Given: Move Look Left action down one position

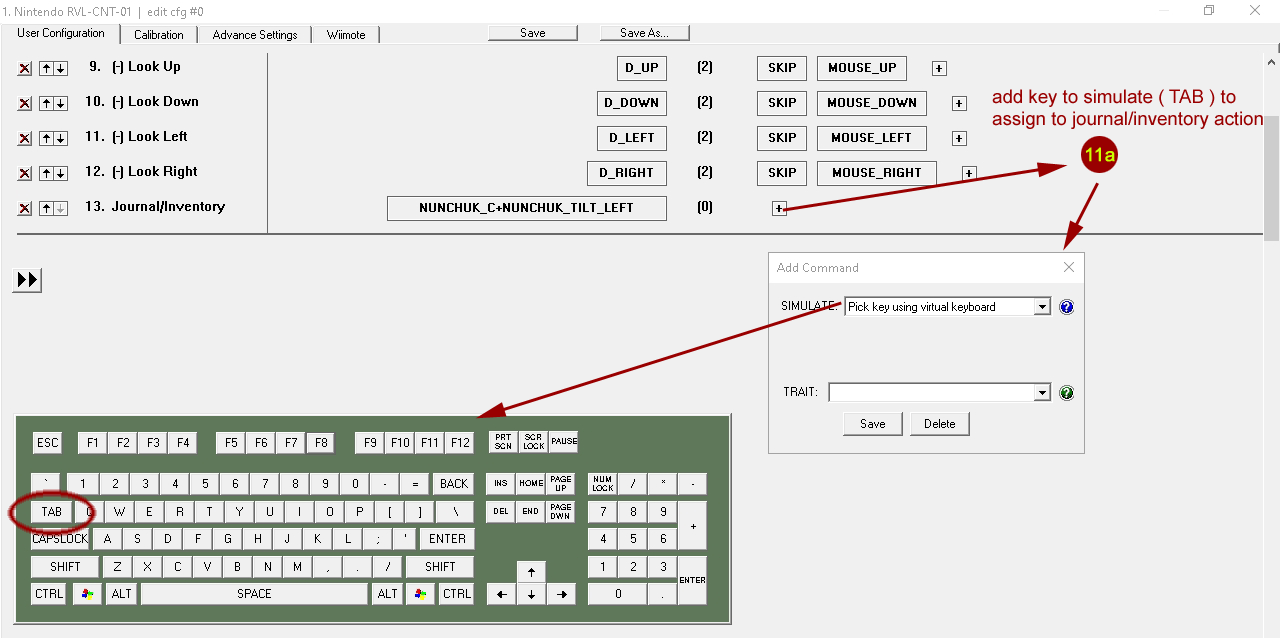Looking at the screenshot, I should point(61,138).
